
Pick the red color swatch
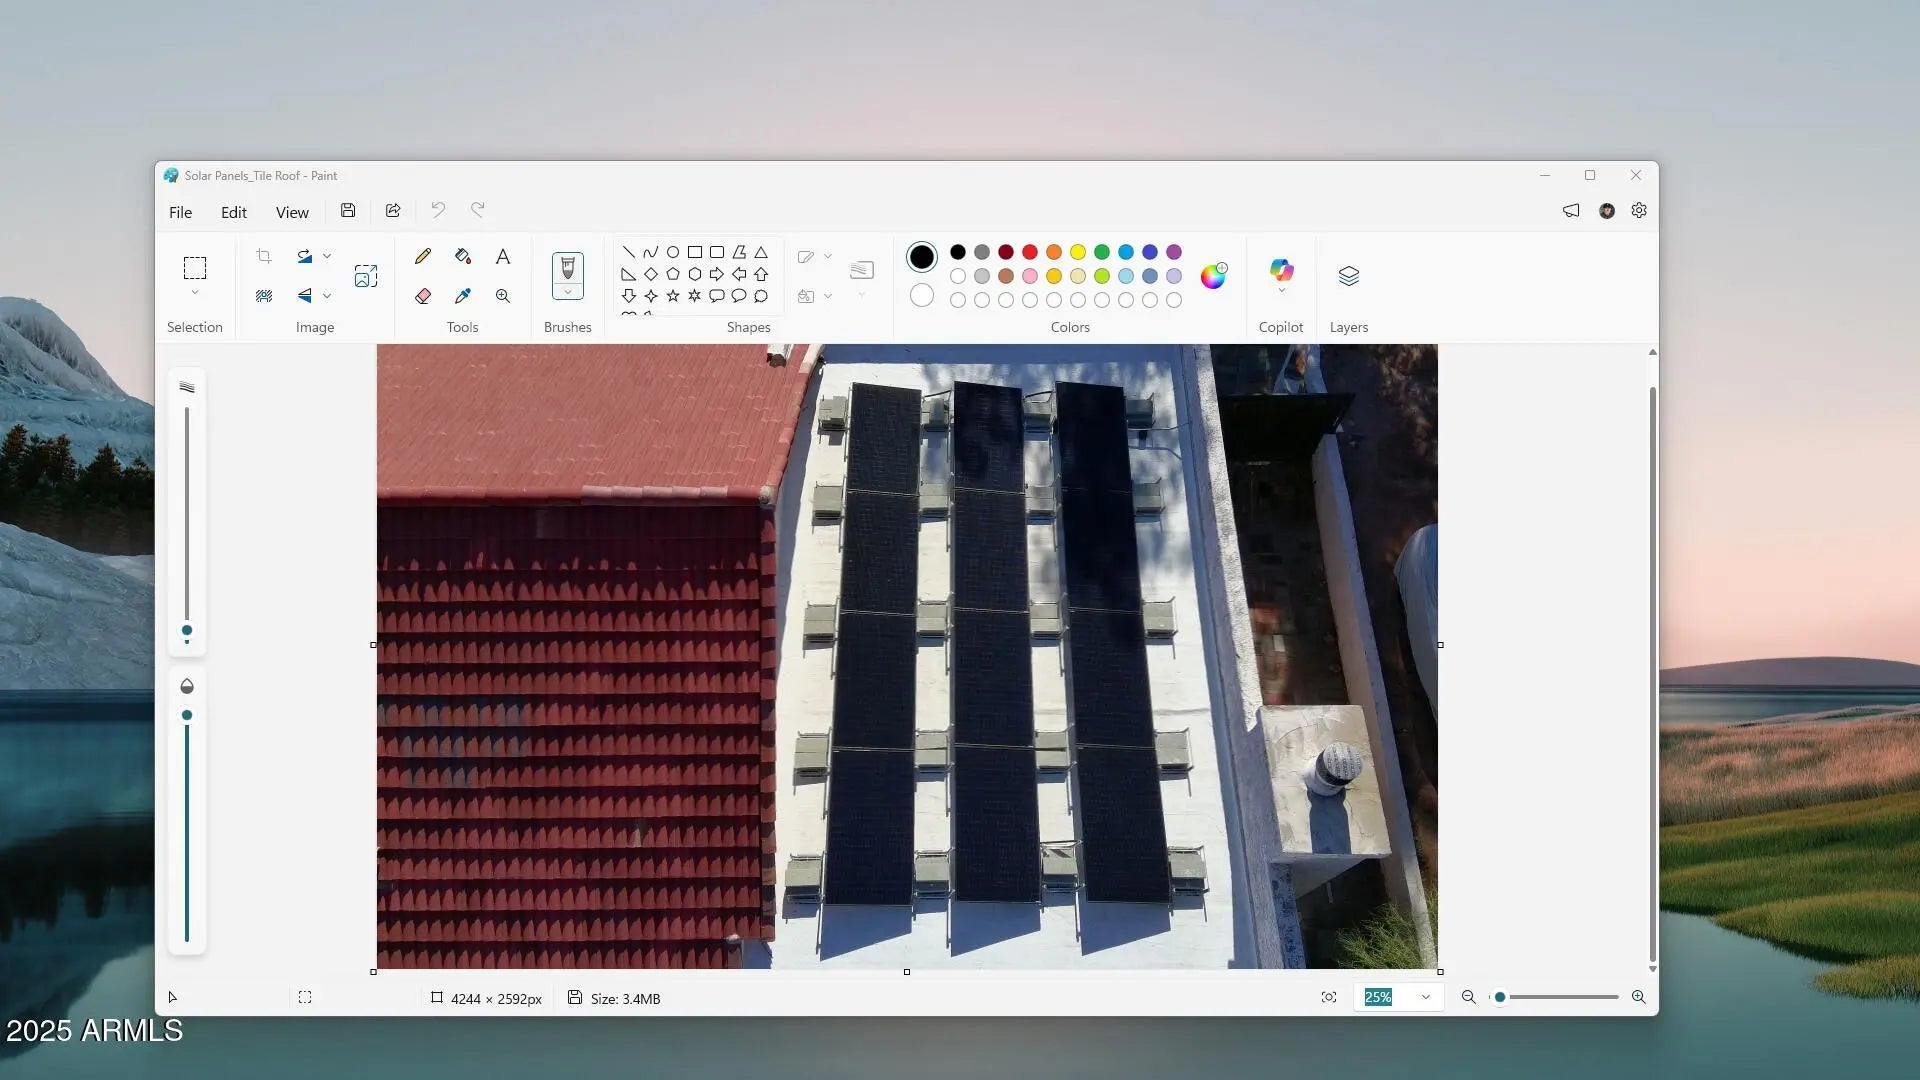pyautogui.click(x=1030, y=252)
